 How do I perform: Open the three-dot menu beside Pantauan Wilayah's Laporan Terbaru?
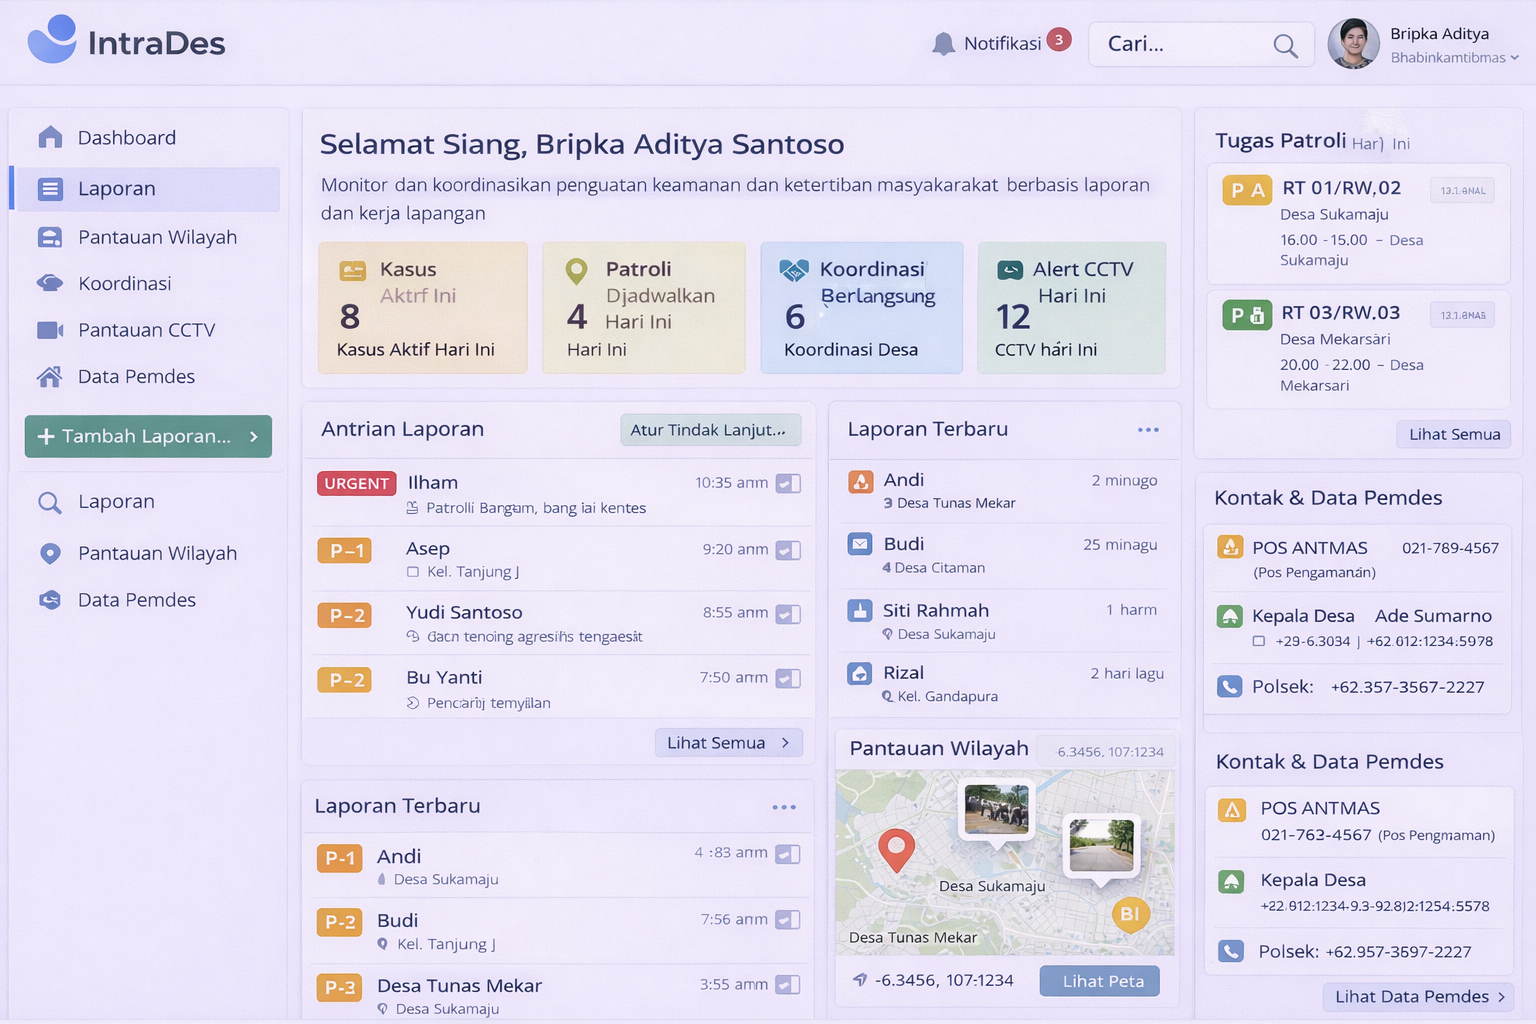(1148, 430)
